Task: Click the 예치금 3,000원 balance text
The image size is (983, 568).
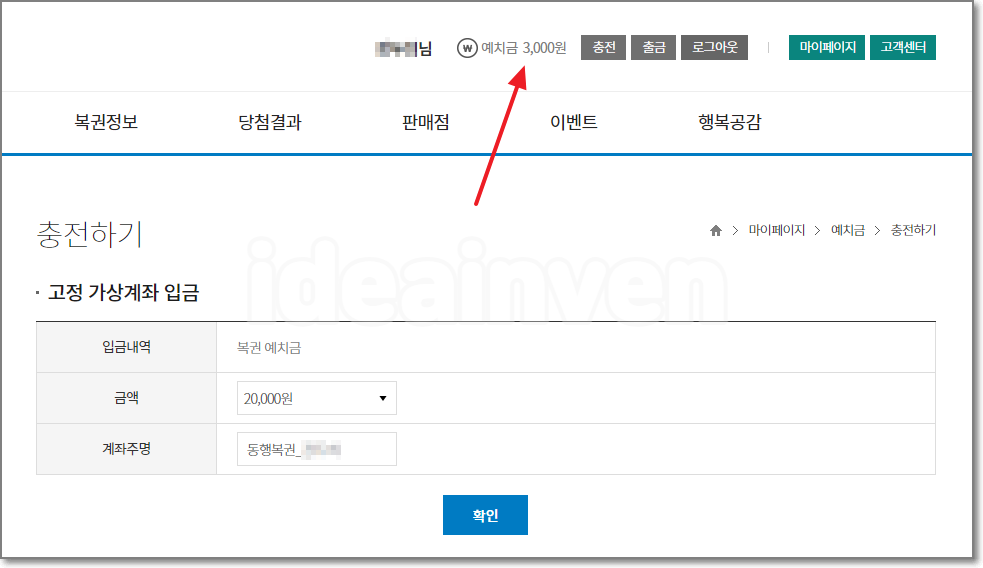Action: point(523,48)
